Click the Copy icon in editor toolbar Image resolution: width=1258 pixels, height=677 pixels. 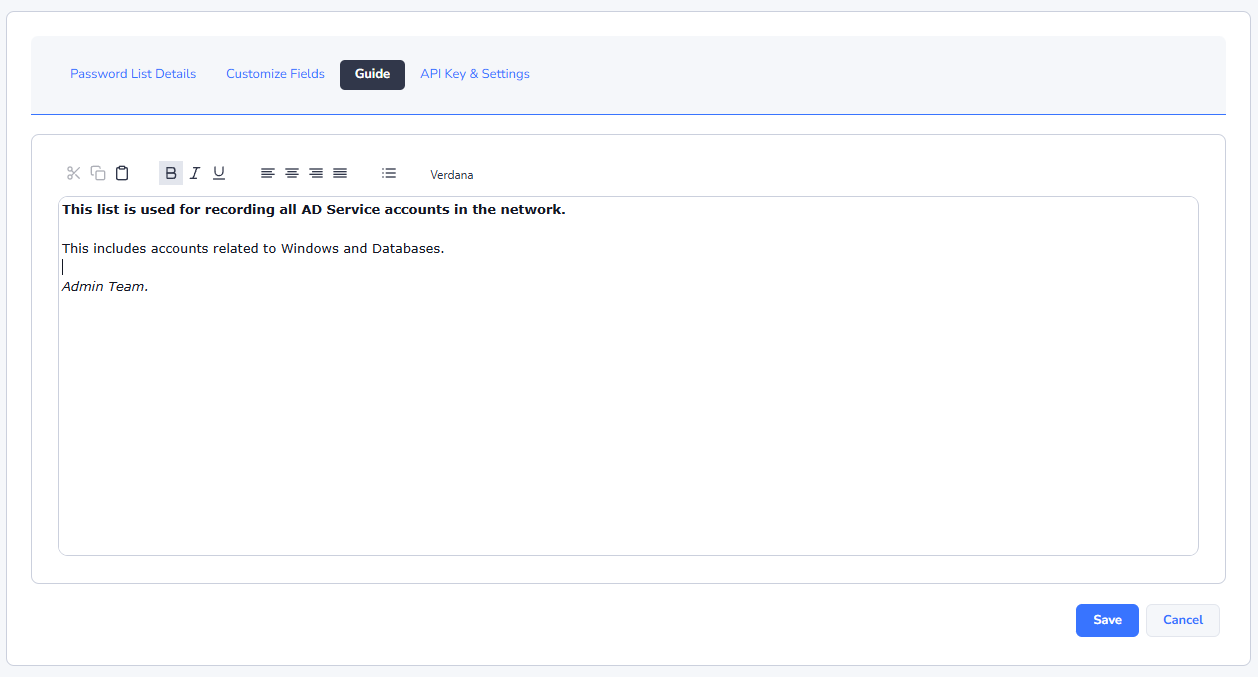pyautogui.click(x=98, y=173)
